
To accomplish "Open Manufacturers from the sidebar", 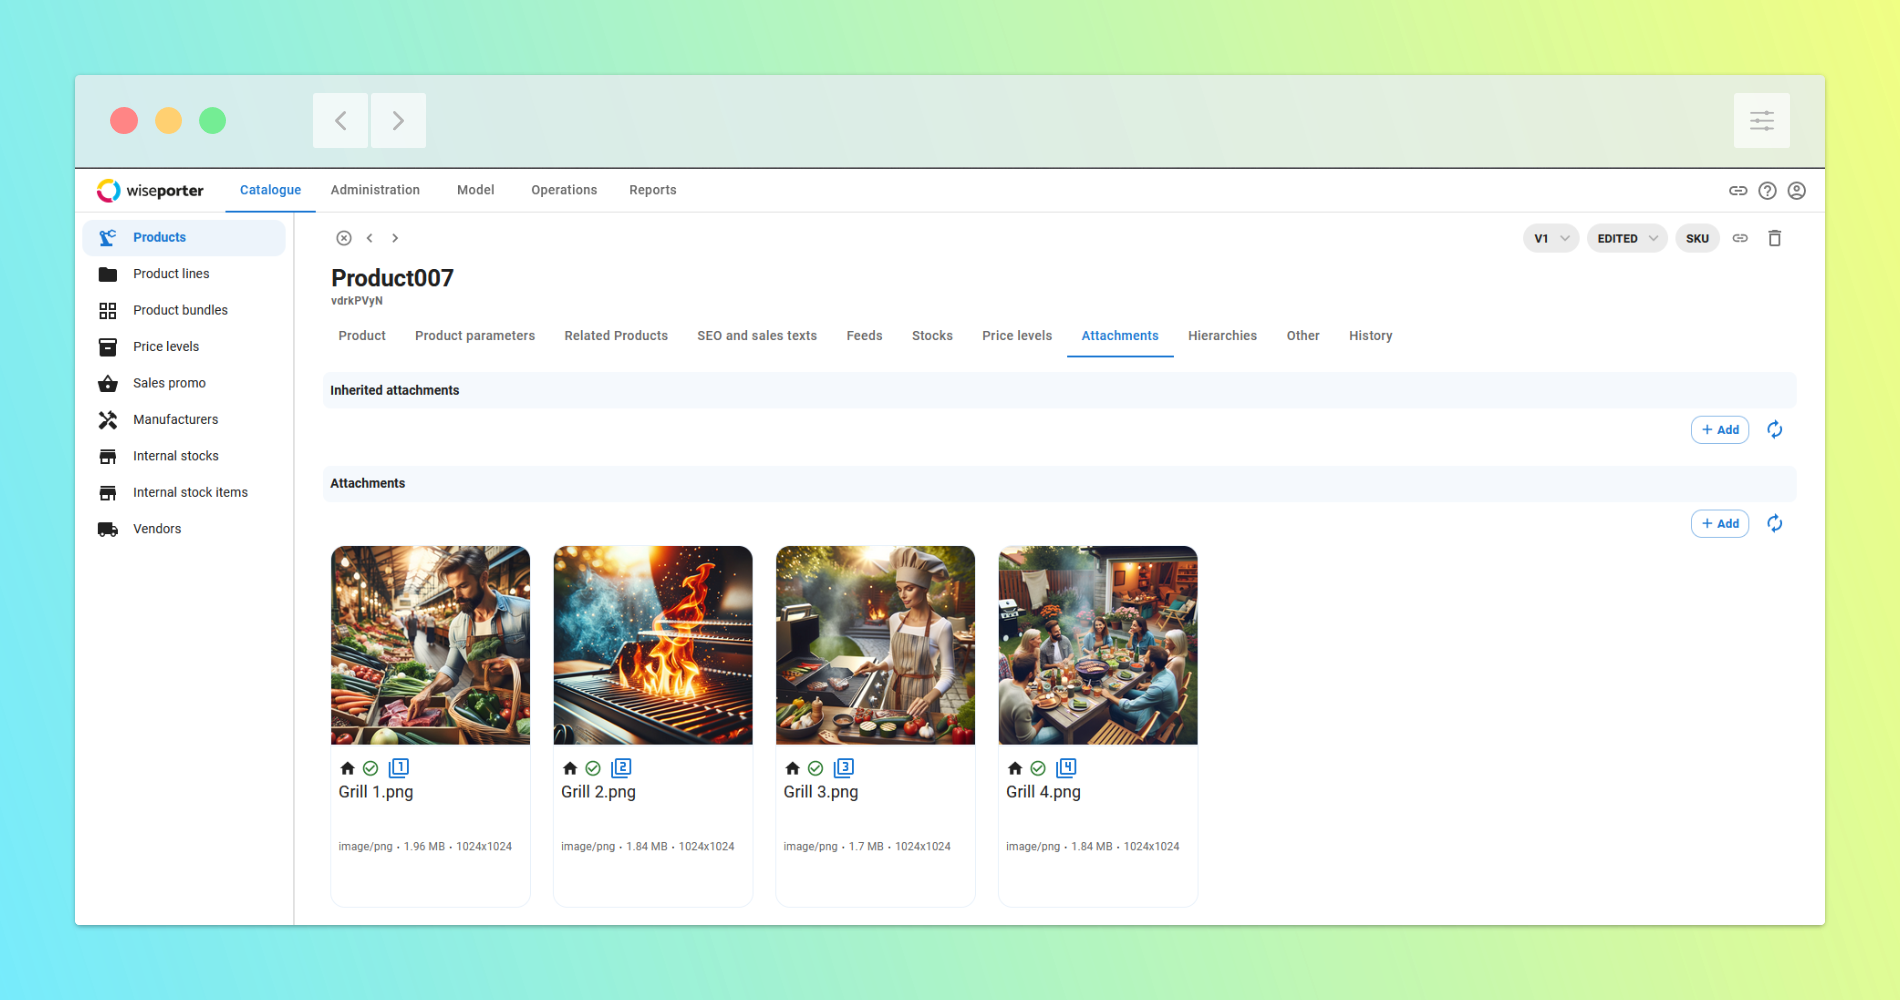I will 176,419.
